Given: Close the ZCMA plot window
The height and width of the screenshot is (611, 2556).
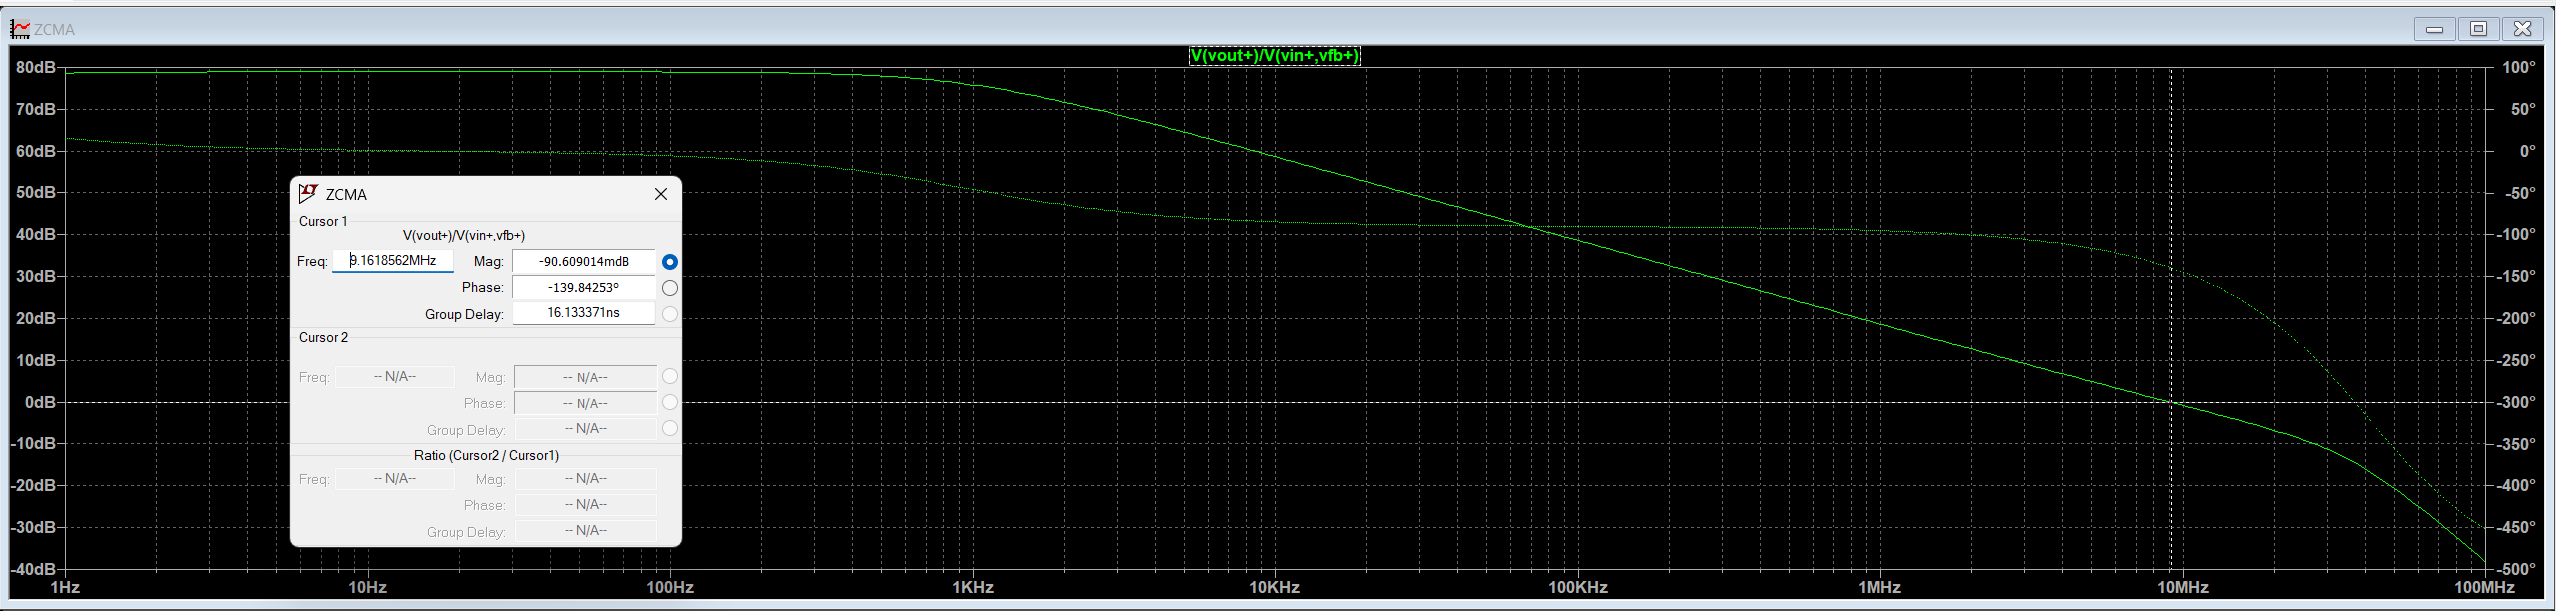Looking at the screenshot, I should tap(2523, 29).
